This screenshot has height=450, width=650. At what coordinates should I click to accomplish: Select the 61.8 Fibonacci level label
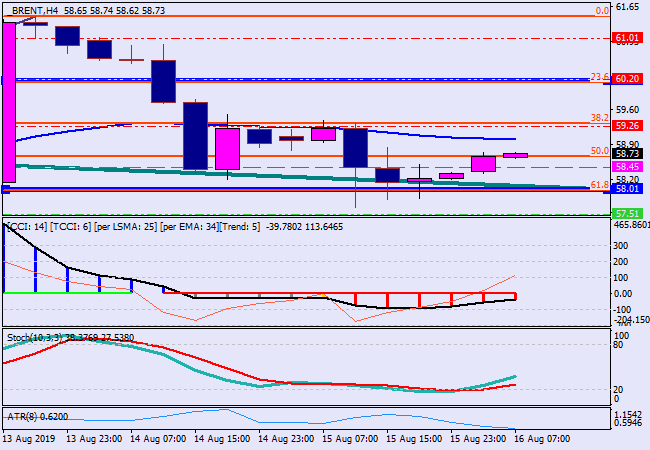[x=600, y=184]
